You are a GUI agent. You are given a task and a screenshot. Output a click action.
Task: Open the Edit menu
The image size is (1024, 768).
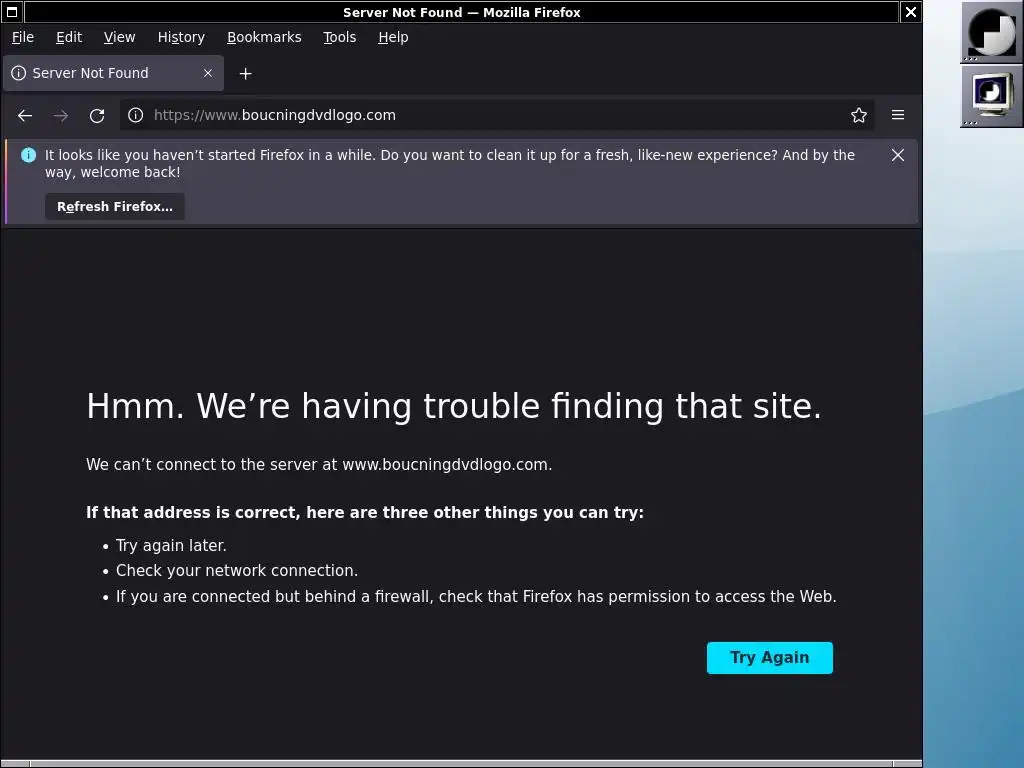click(x=69, y=37)
